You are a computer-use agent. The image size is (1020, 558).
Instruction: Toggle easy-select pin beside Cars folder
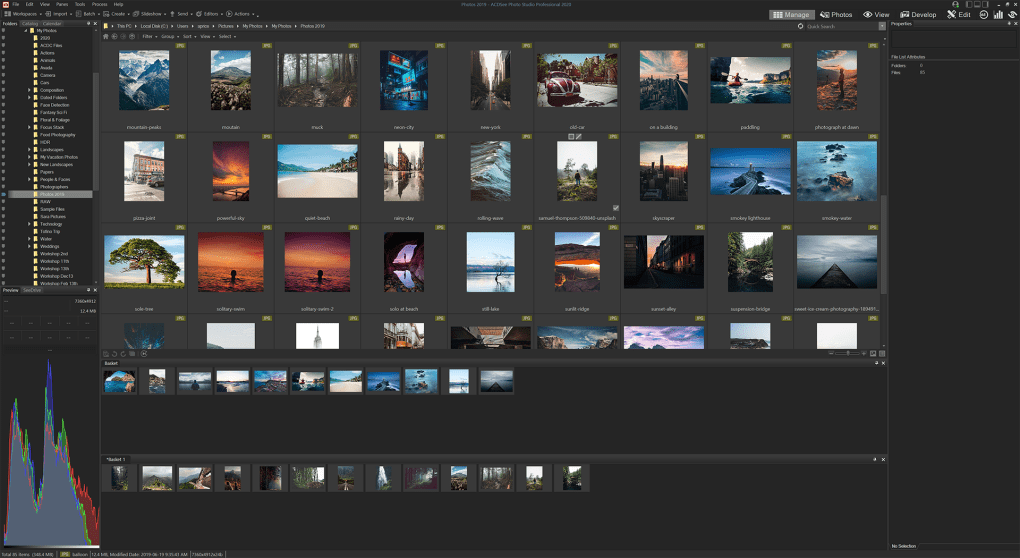coord(3,83)
